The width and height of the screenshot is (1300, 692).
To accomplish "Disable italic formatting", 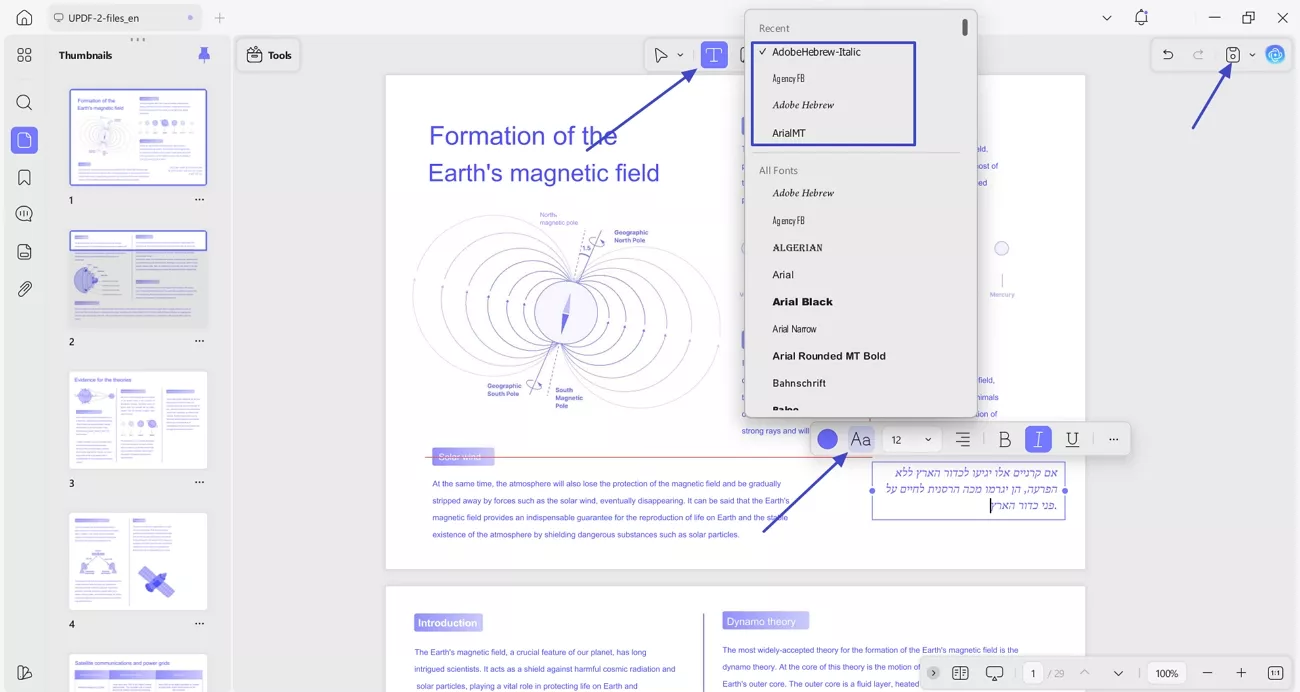I will (1038, 439).
